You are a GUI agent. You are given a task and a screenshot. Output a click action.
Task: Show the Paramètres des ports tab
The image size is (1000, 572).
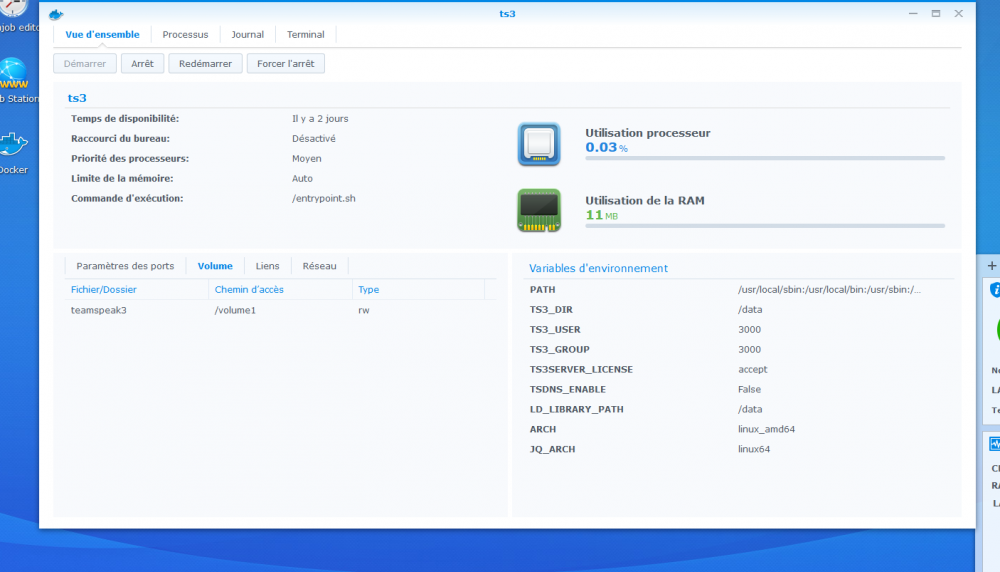click(125, 266)
